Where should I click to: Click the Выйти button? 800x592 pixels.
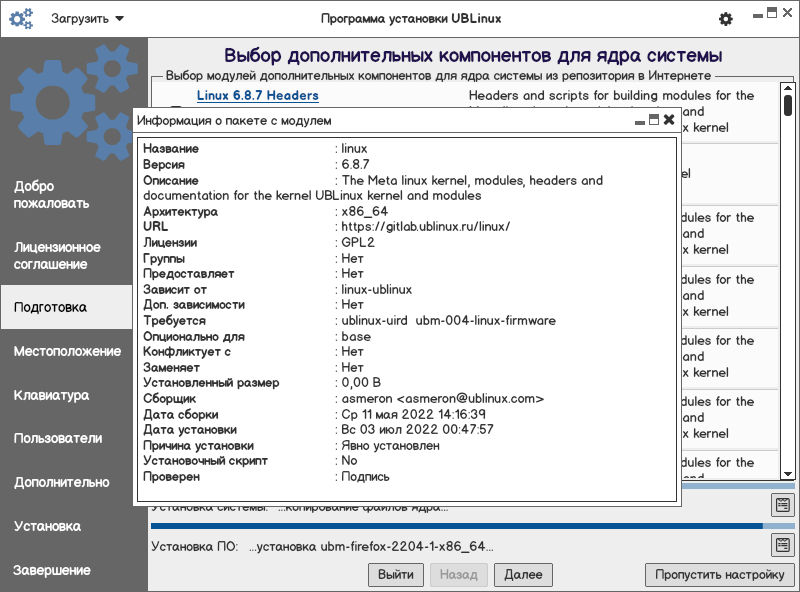396,575
